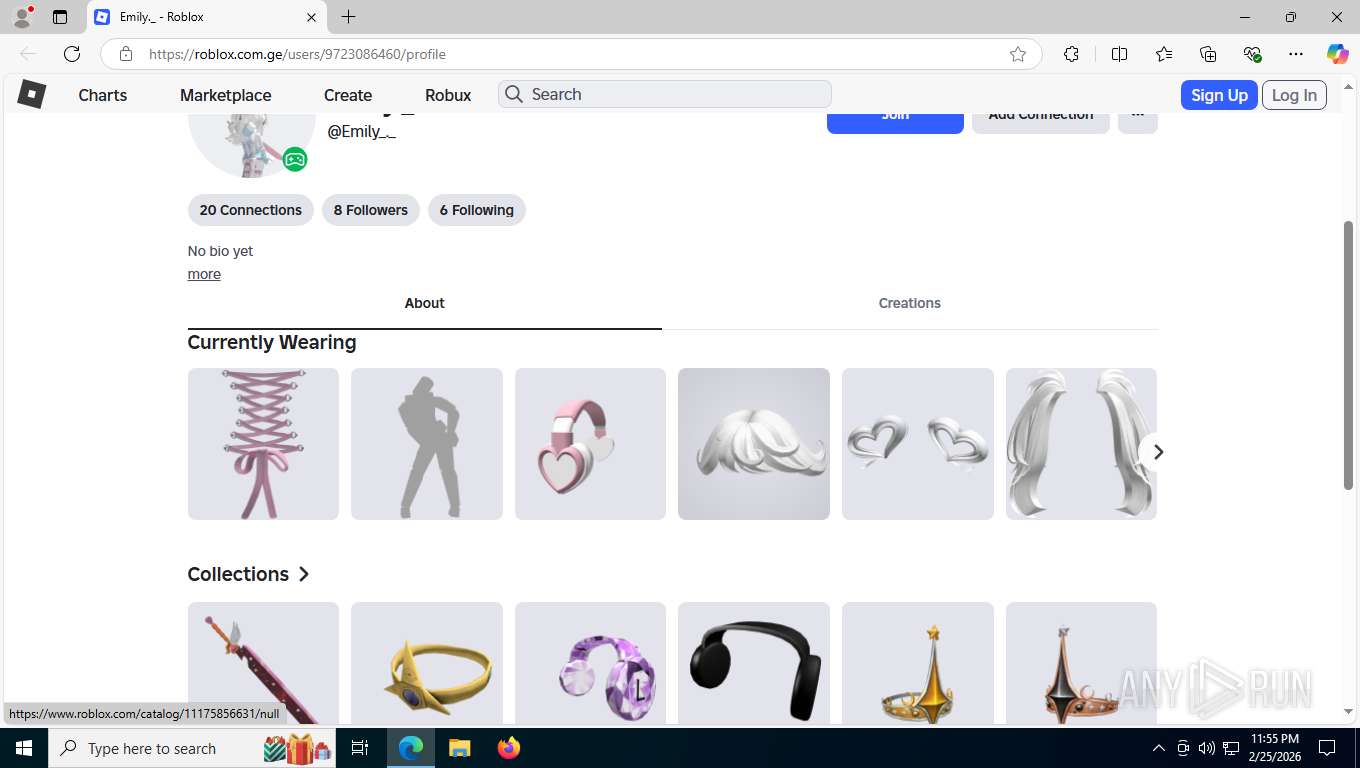Open the Robux menu item
1360x768 pixels.
click(448, 95)
